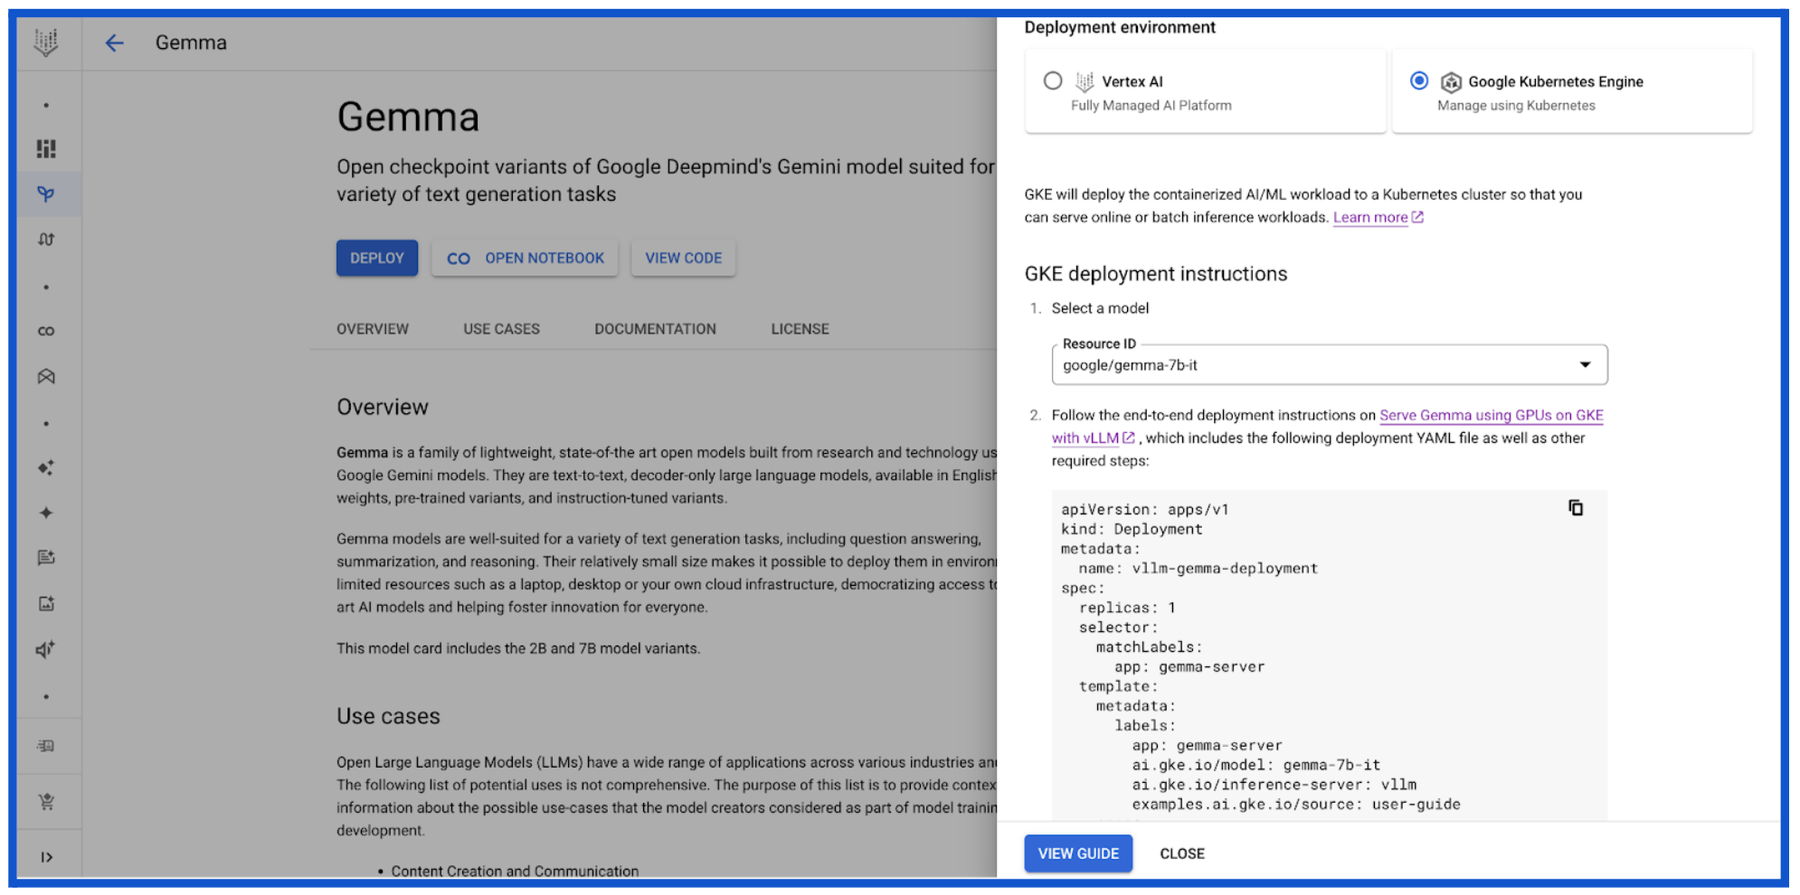The width and height of the screenshot is (1800, 895).
Task: Select the Vertex AI deployment environment
Action: click(x=1054, y=81)
